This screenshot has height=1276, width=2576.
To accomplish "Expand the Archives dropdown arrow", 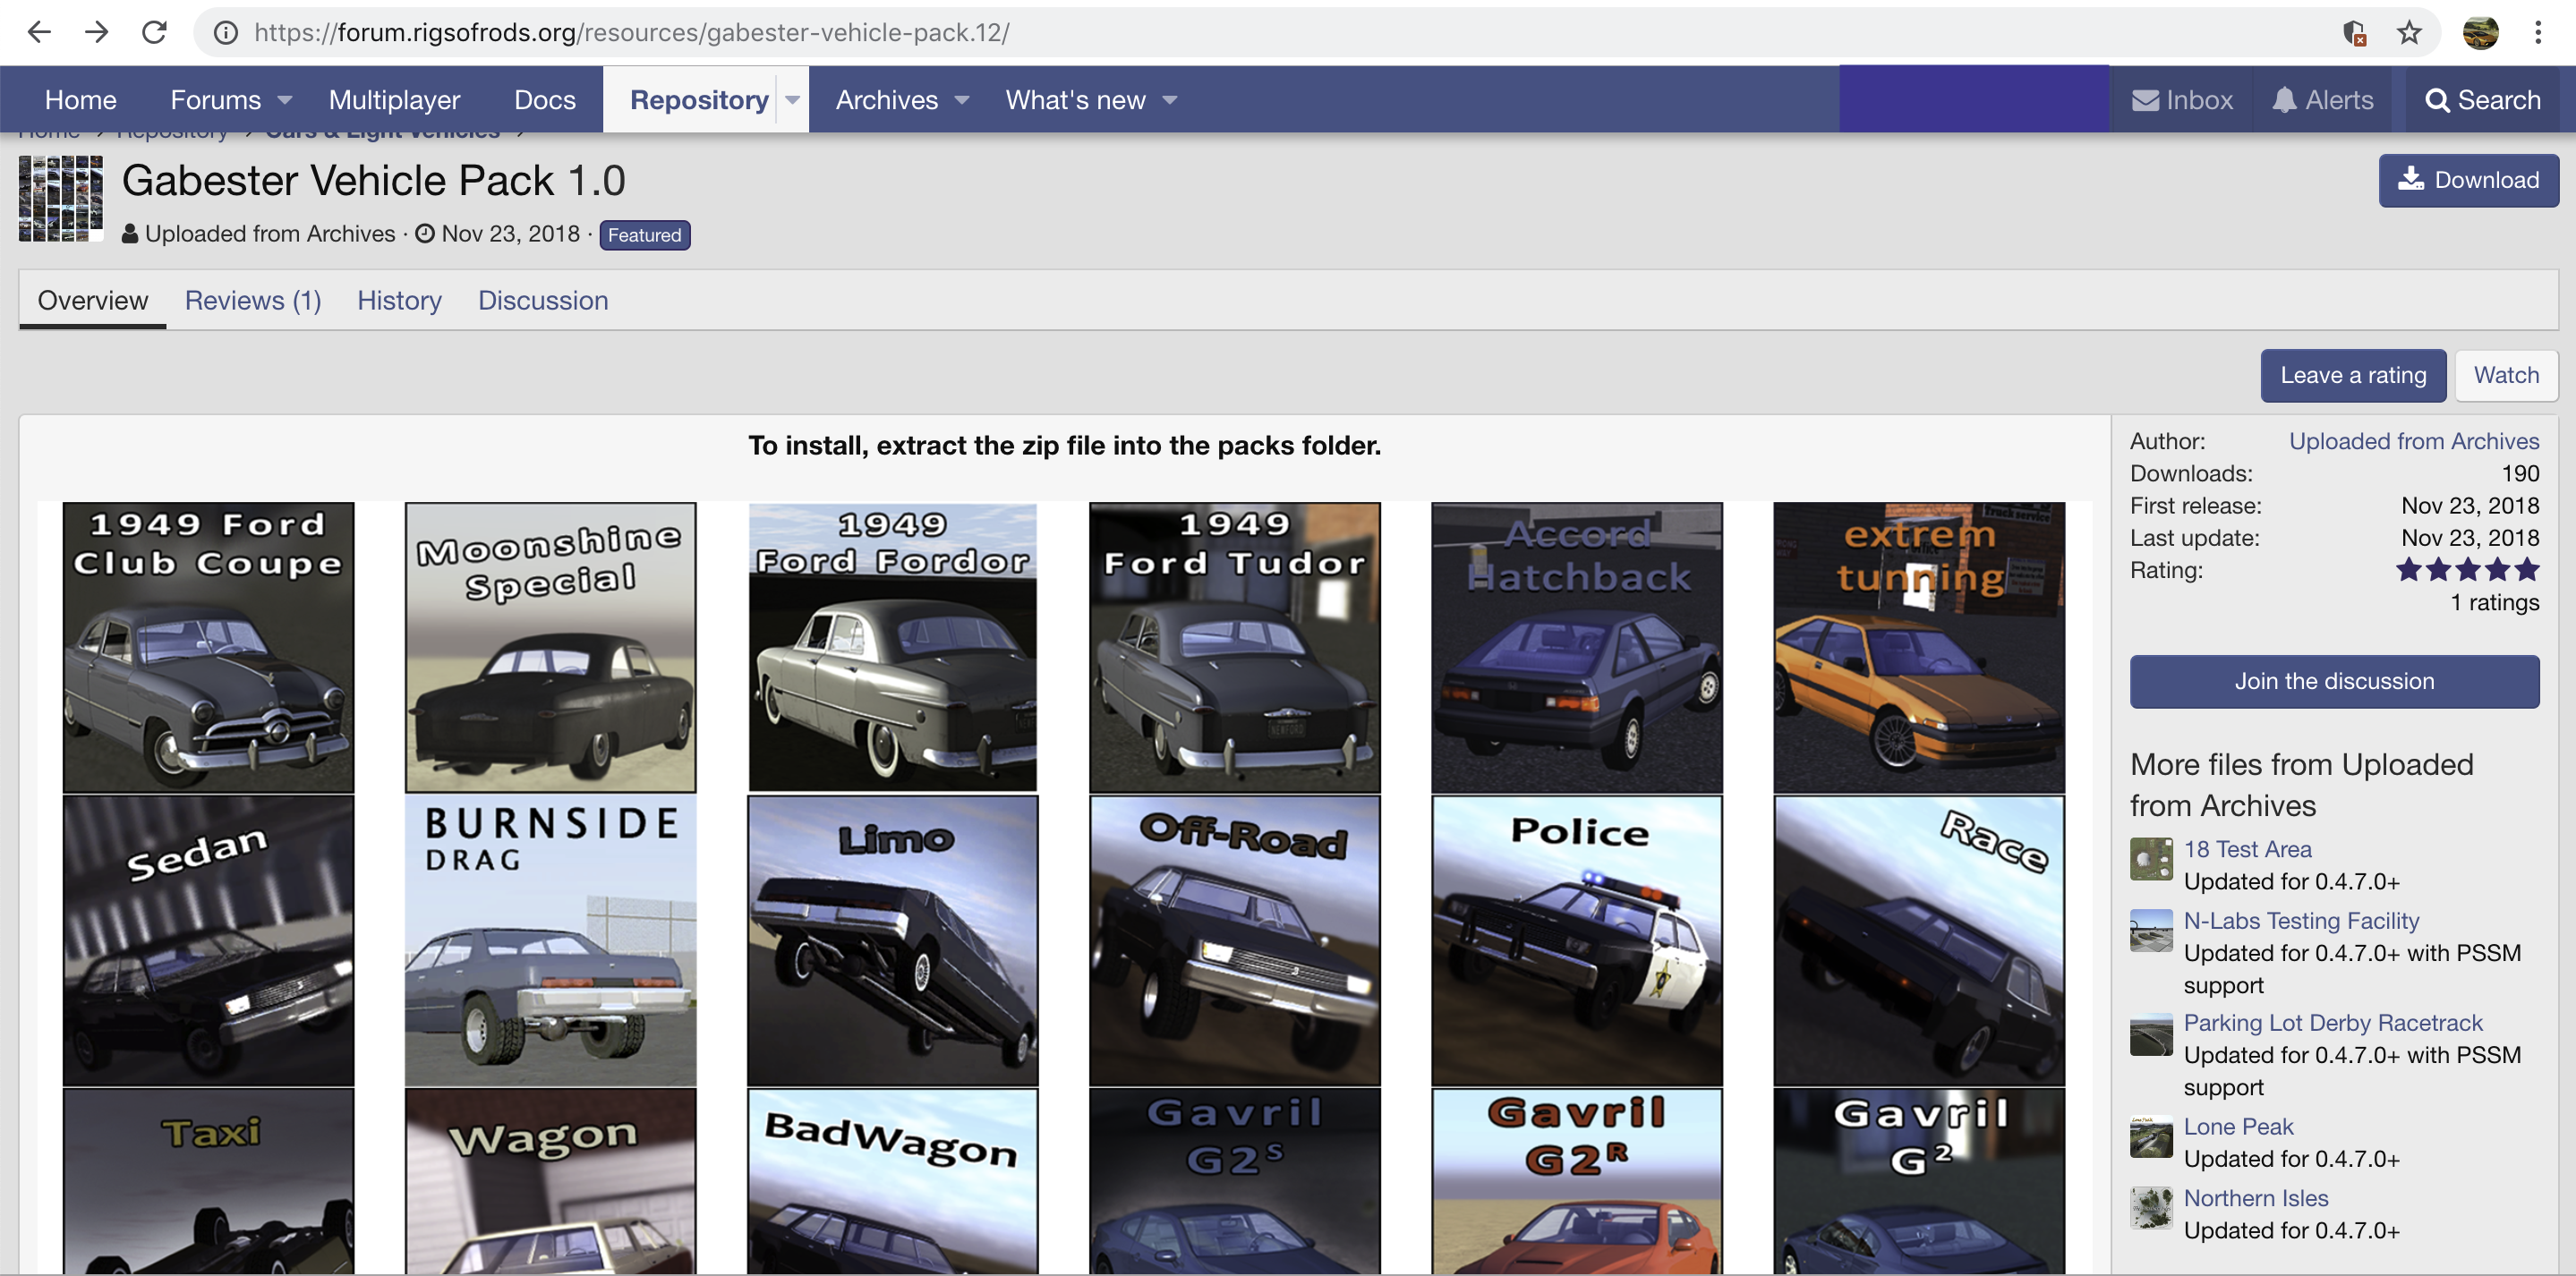I will pyautogui.click(x=962, y=100).
